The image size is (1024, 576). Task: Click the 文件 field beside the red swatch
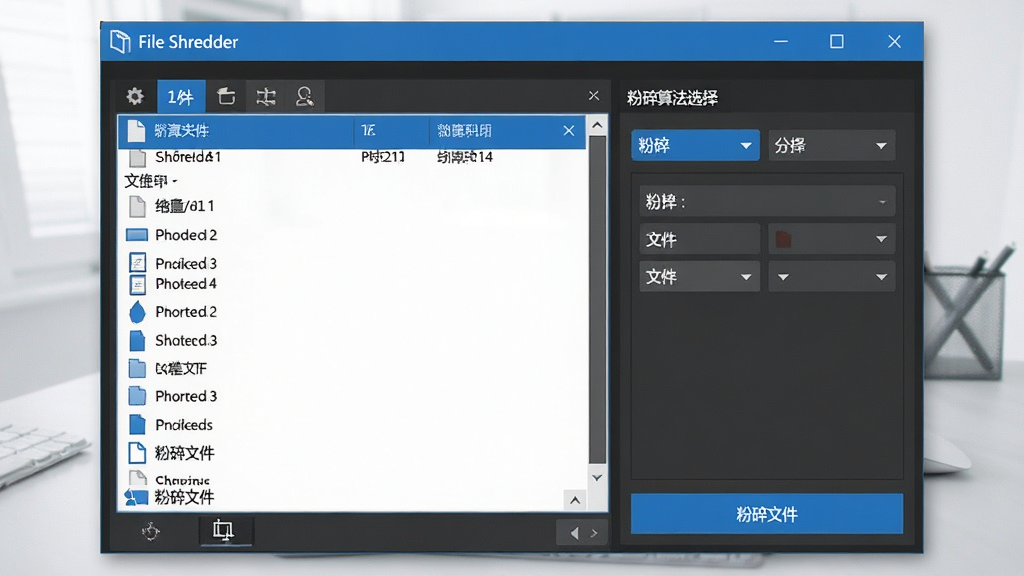click(x=699, y=239)
